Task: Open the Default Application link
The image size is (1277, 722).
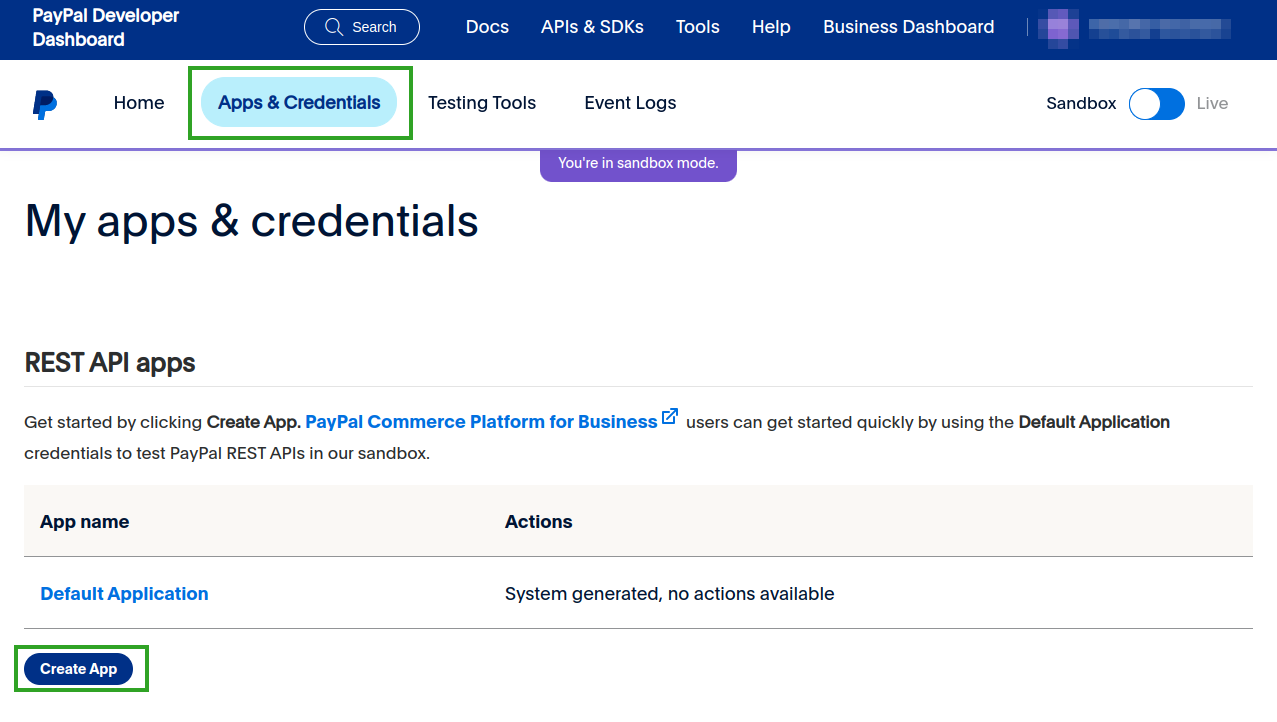Action: [124, 594]
